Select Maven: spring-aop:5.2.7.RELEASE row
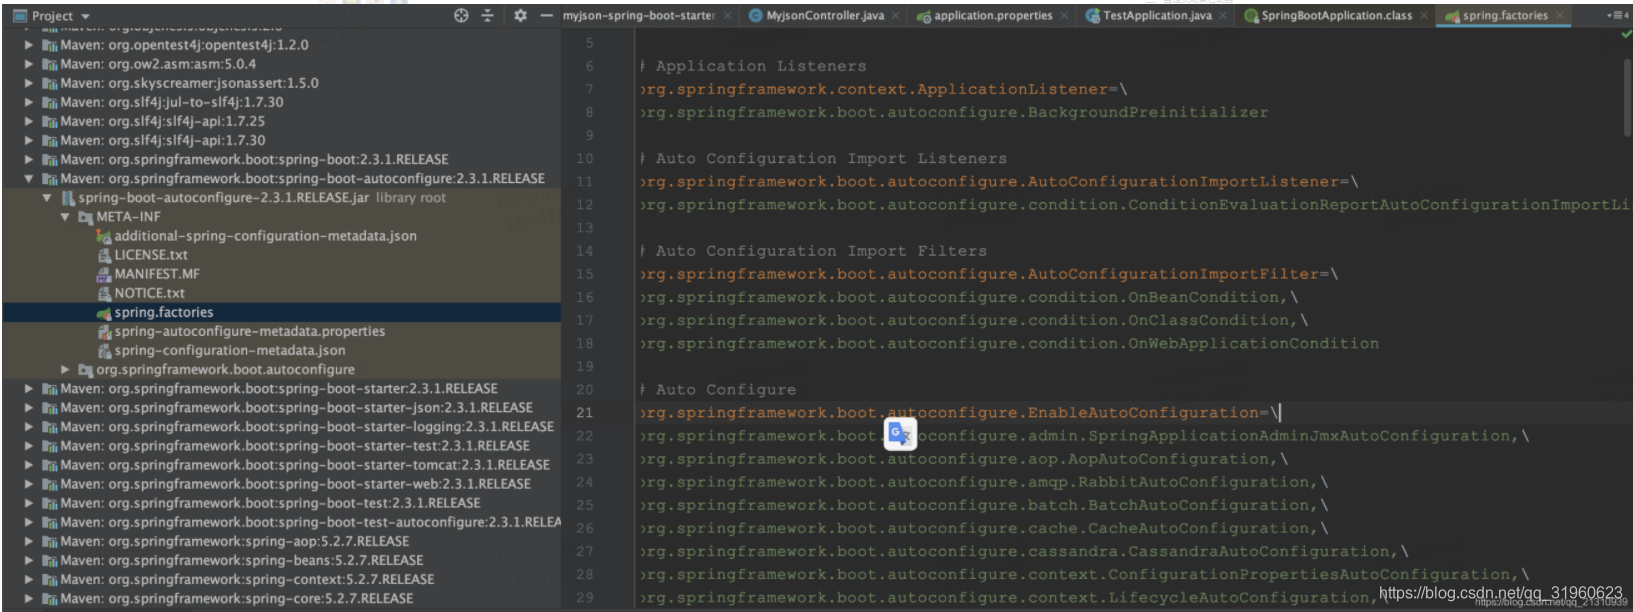The image size is (1633, 612). click(281, 541)
